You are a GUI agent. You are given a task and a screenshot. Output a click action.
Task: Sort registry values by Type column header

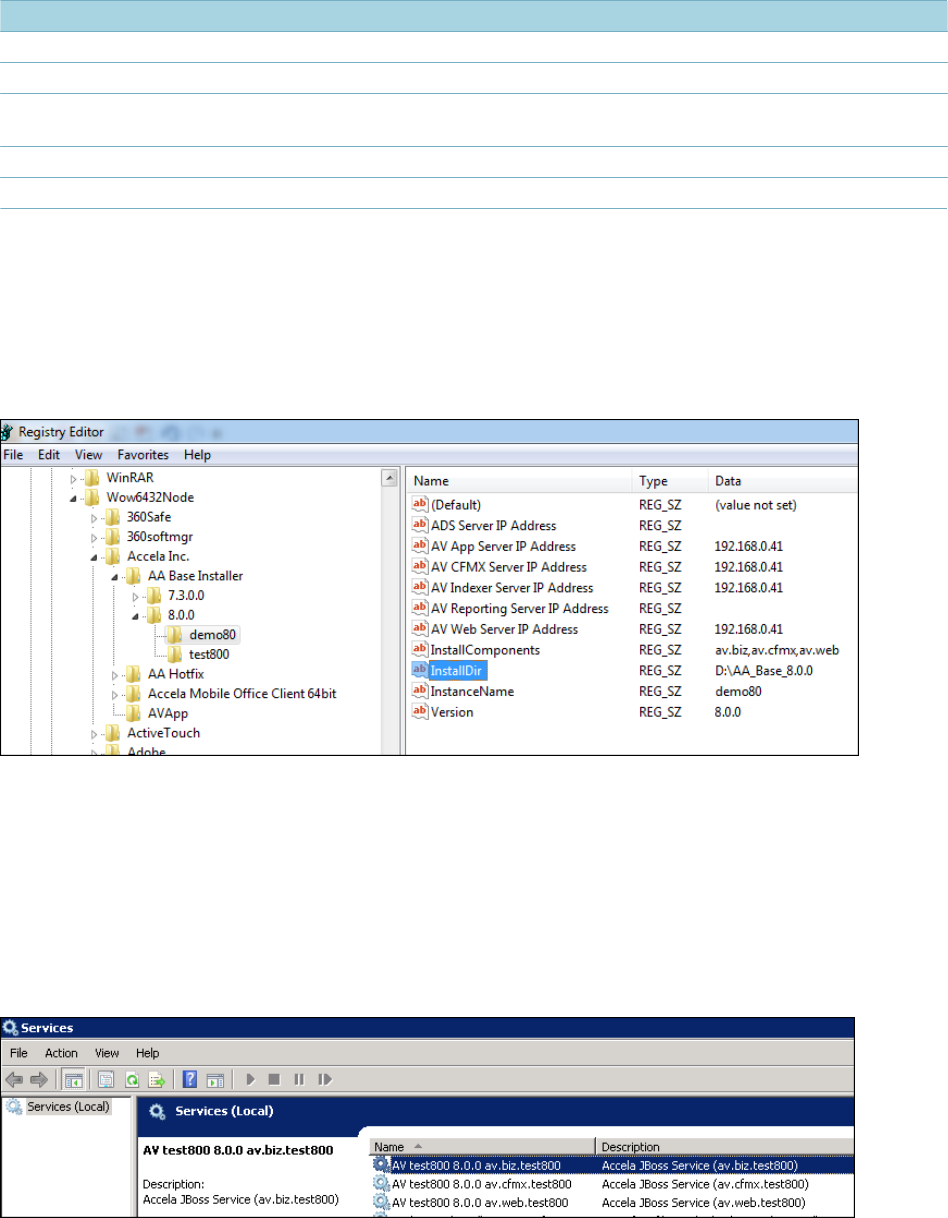pos(669,481)
